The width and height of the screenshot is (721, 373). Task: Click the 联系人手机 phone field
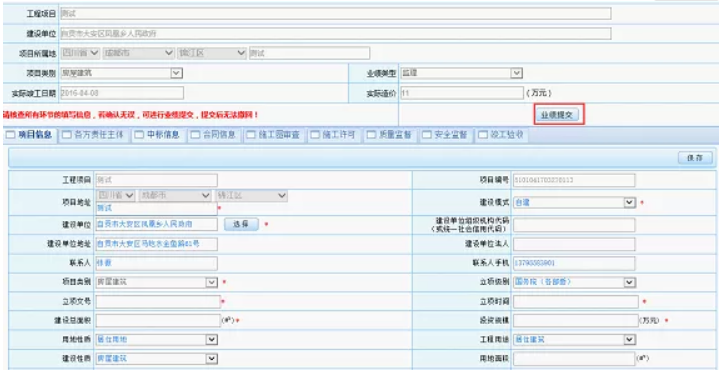[x=574, y=263]
